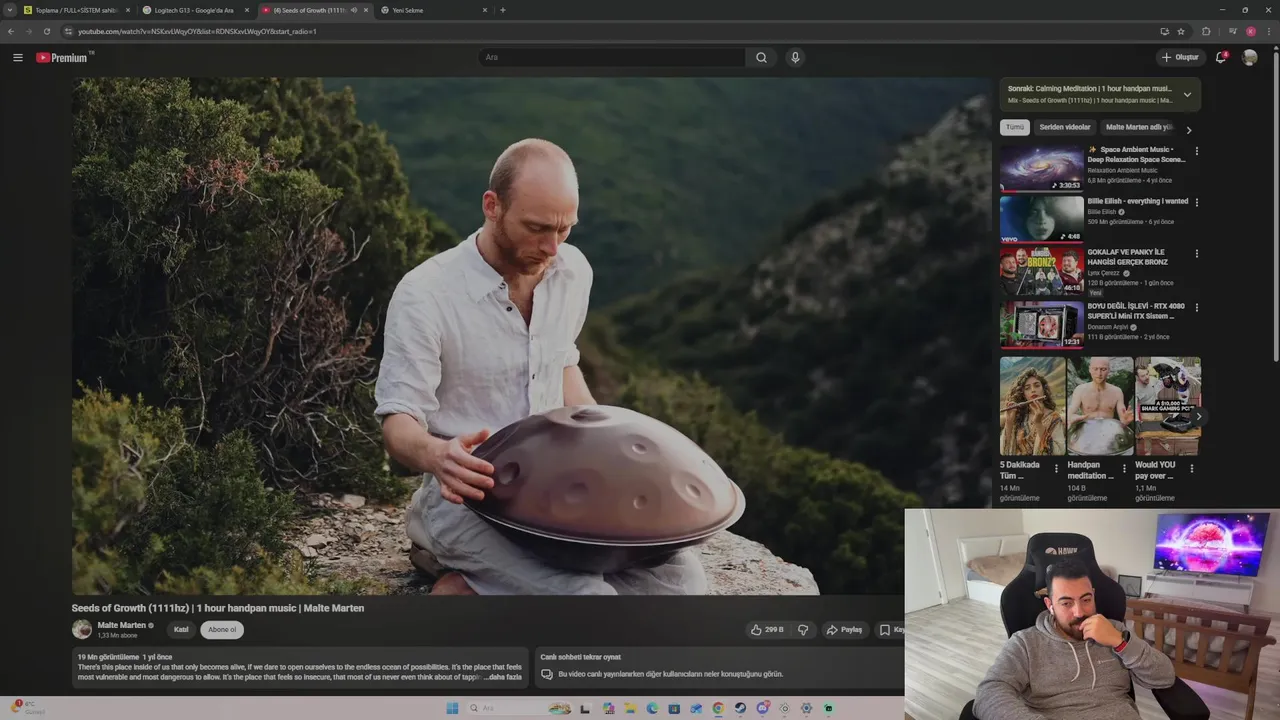The image size is (1280, 720).
Task: Go back with the browser back arrow
Action: click(11, 31)
